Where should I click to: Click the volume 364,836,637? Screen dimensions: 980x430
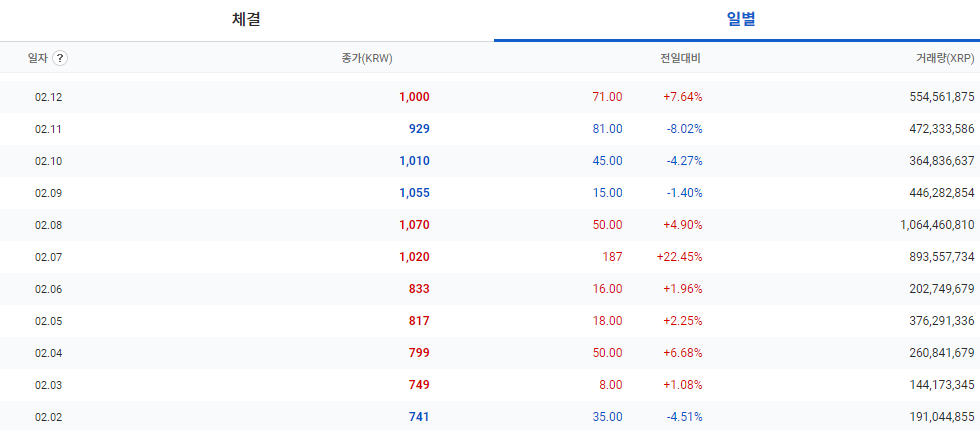[942, 161]
